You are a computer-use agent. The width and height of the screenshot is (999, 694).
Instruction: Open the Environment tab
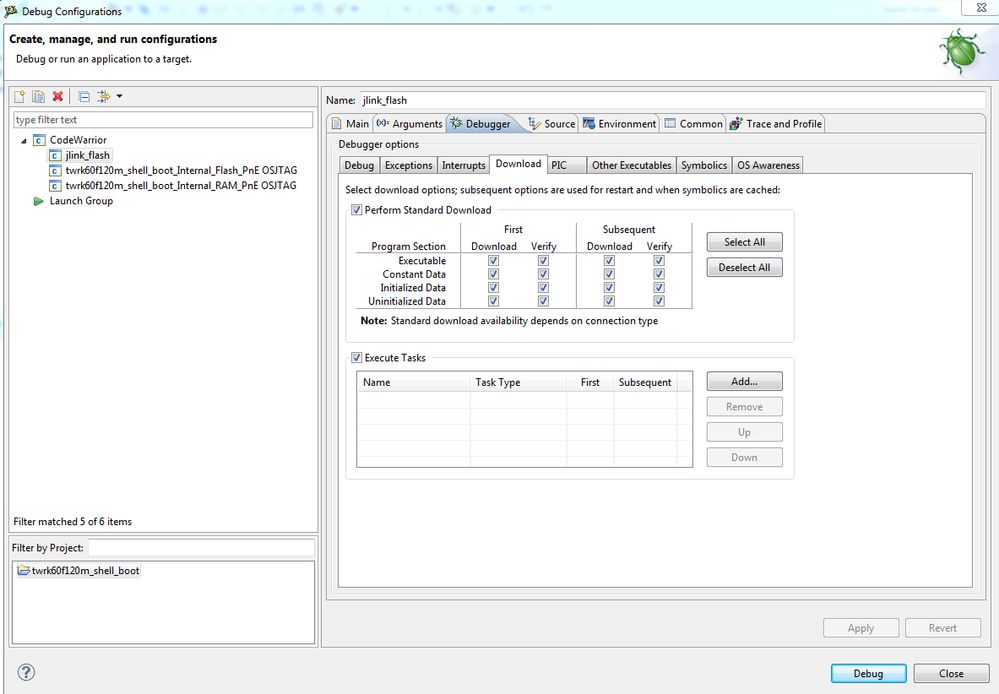coord(619,124)
